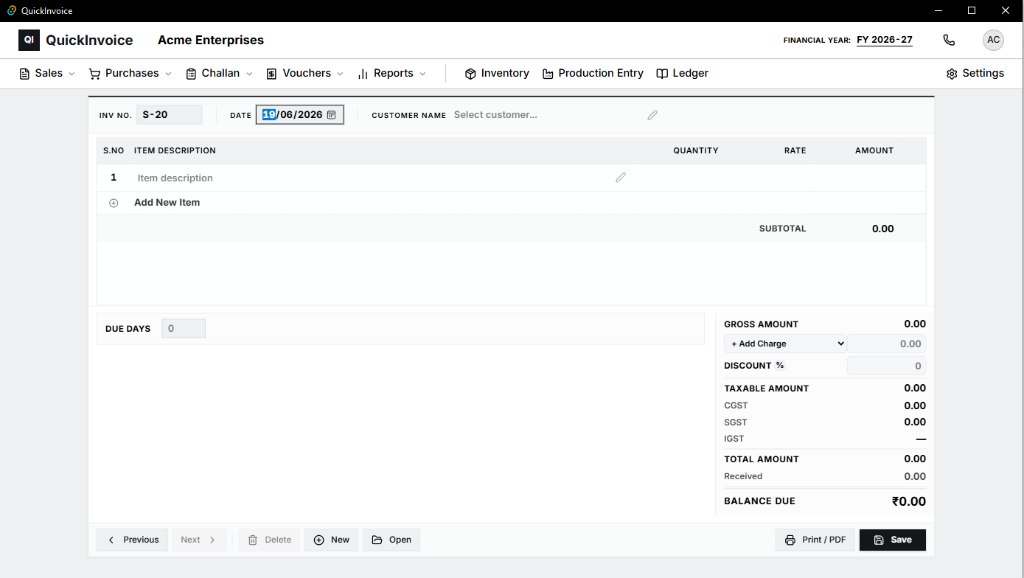Toggle the discount percent mode symbol
Image resolution: width=1024 pixels, height=578 pixels.
coord(780,366)
